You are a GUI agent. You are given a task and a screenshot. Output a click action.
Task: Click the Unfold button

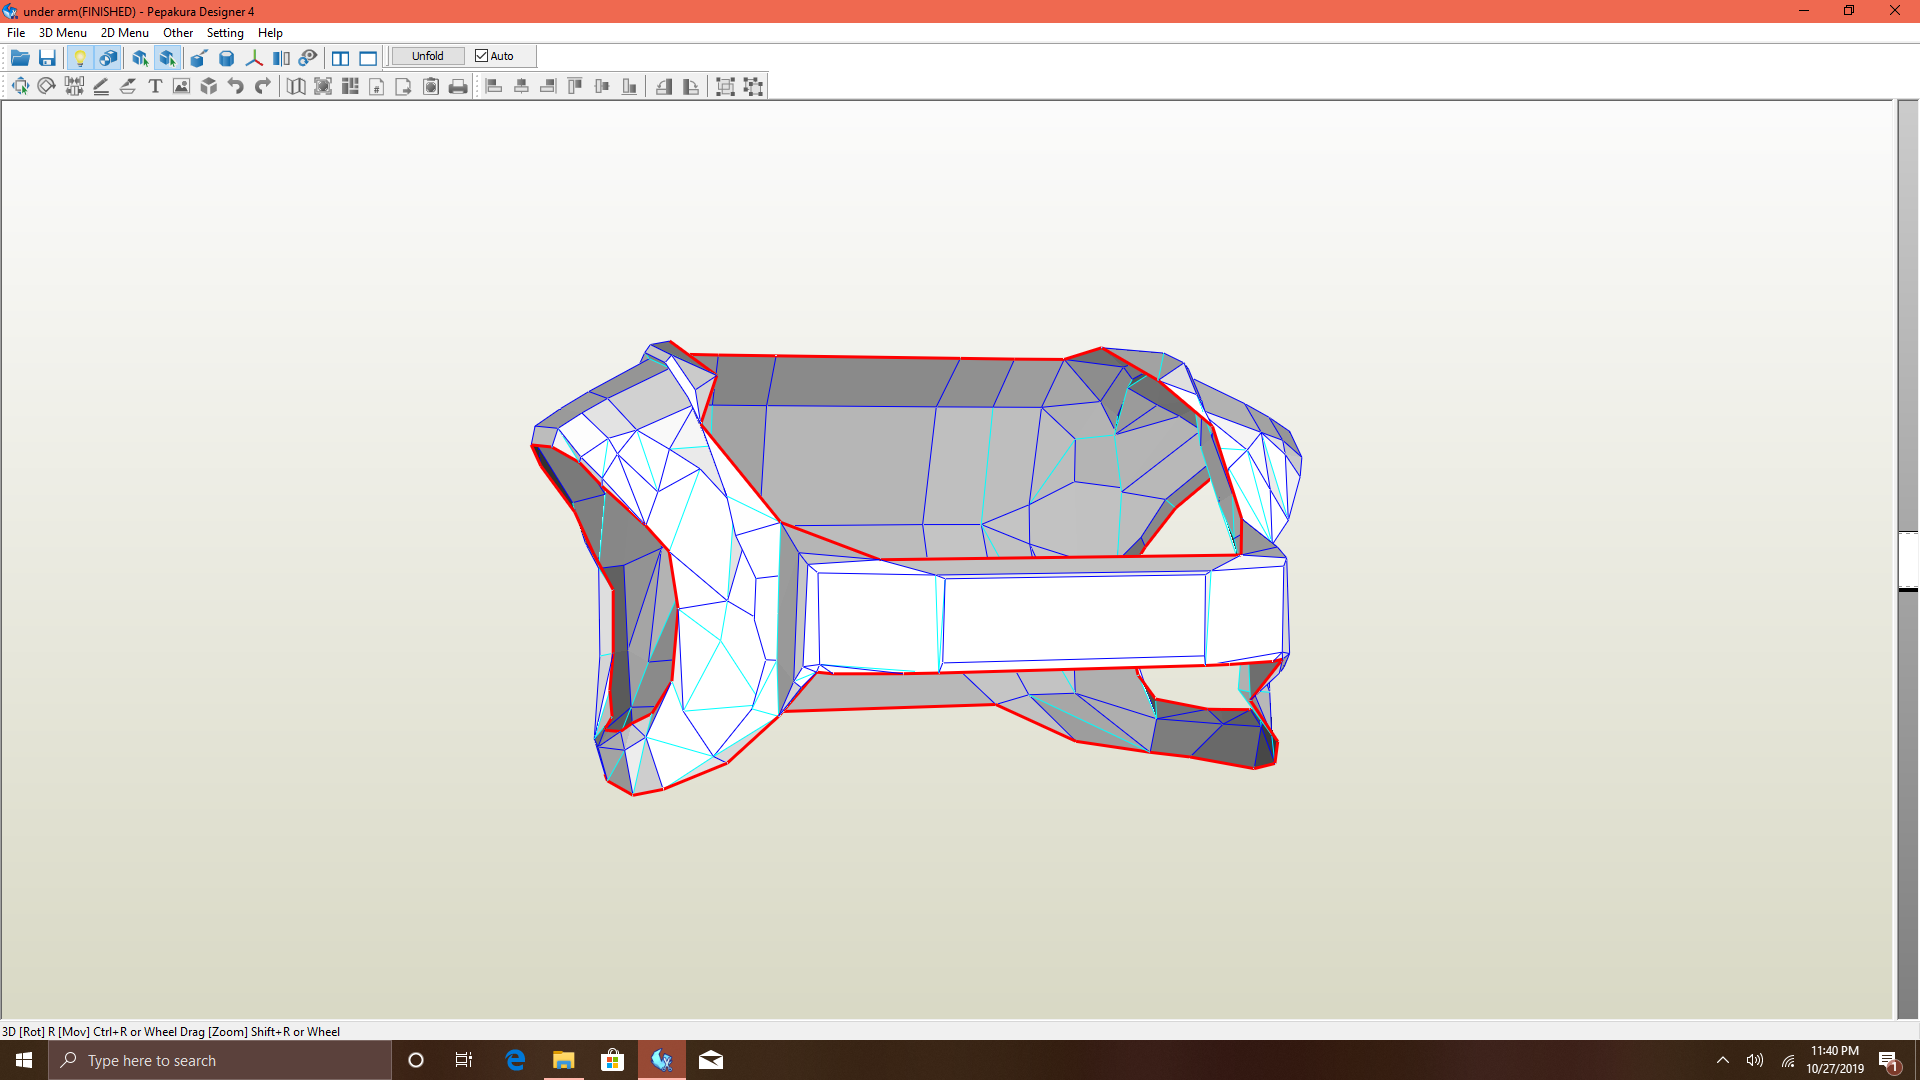[428, 56]
